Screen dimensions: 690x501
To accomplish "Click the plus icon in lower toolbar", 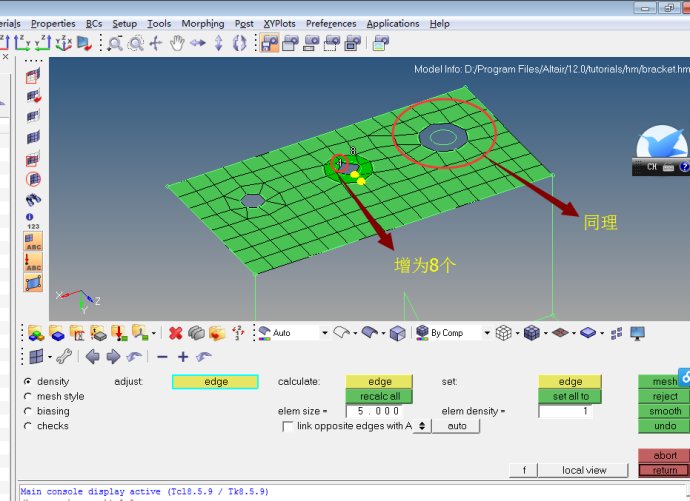I will click(183, 357).
